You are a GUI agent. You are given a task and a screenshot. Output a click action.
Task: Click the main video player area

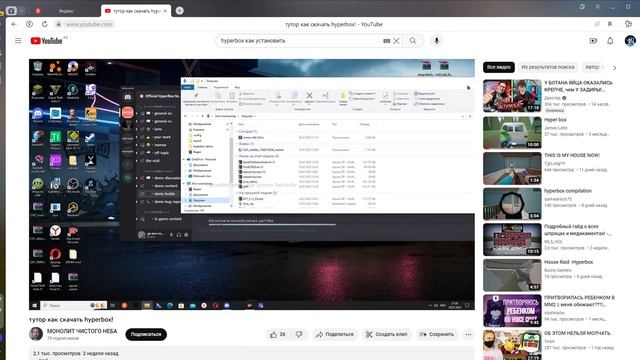click(x=251, y=184)
